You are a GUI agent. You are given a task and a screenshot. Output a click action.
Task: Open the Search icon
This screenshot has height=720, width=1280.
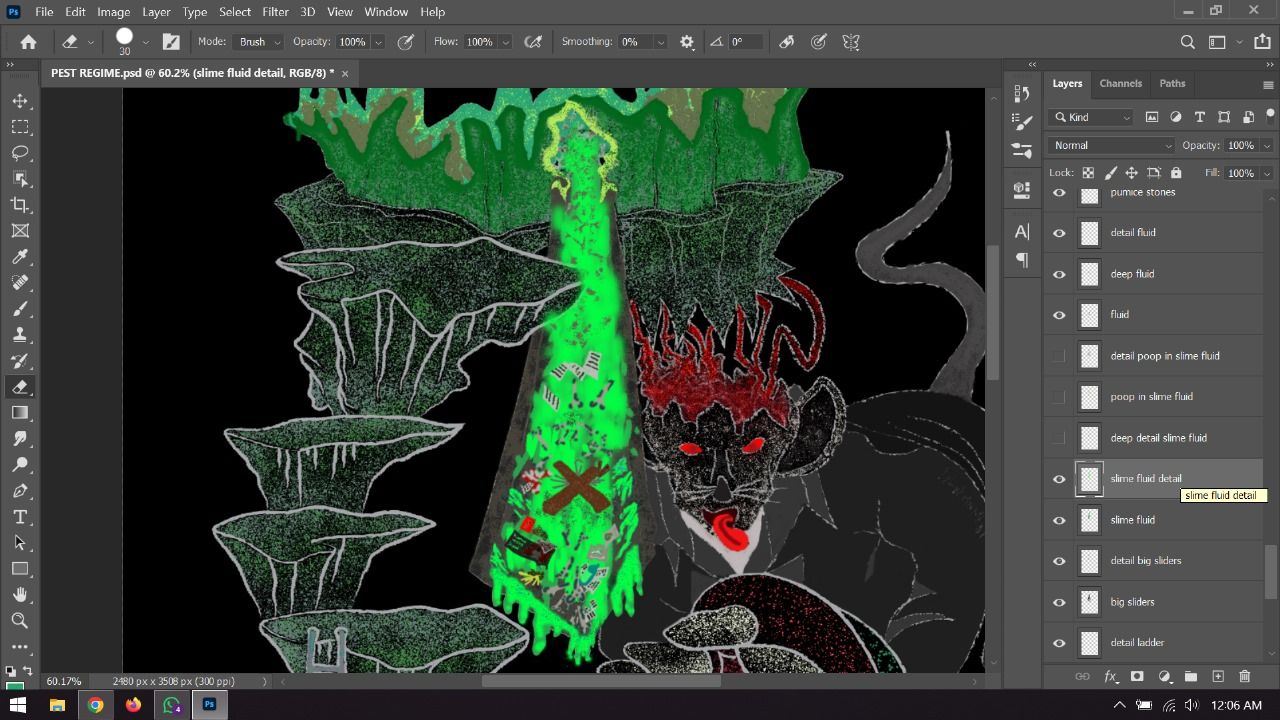point(1187,42)
